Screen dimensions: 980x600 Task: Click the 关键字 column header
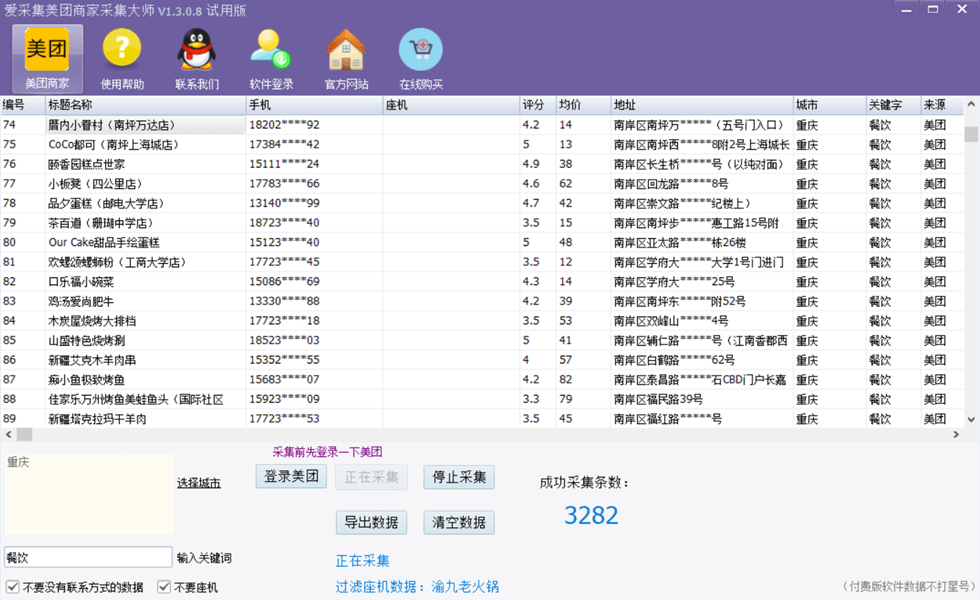[894, 105]
